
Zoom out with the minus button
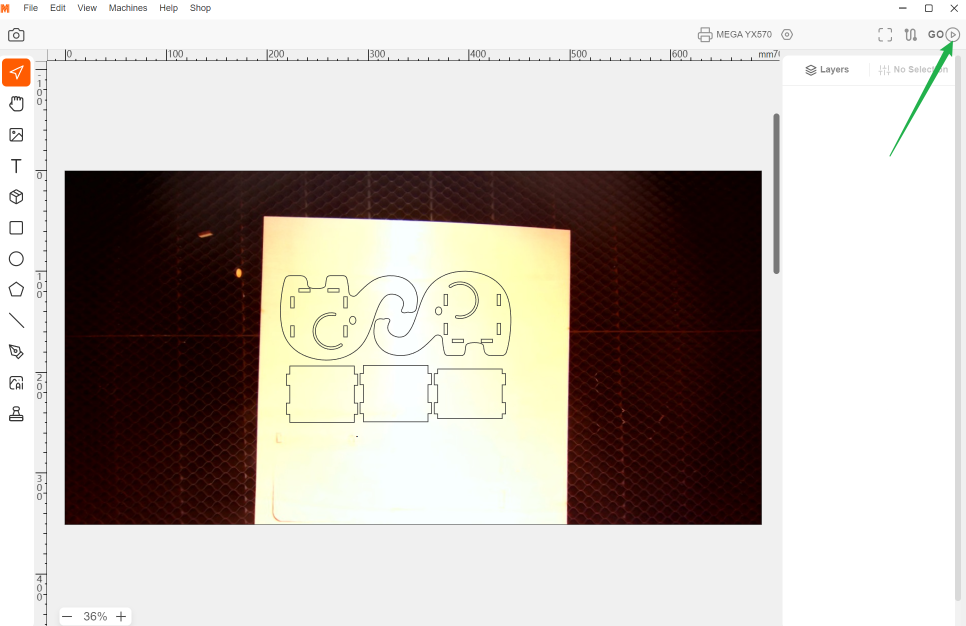click(67, 616)
